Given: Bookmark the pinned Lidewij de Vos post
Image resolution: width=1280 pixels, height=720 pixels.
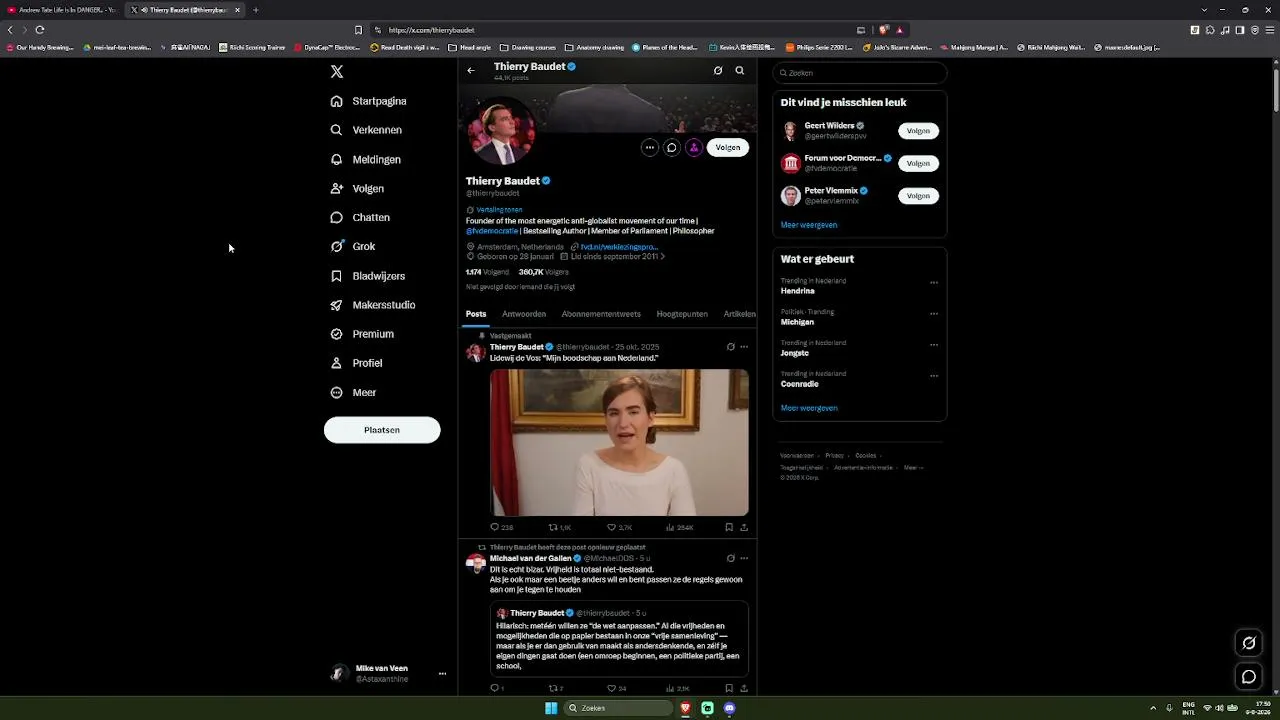Looking at the screenshot, I should [x=729, y=527].
